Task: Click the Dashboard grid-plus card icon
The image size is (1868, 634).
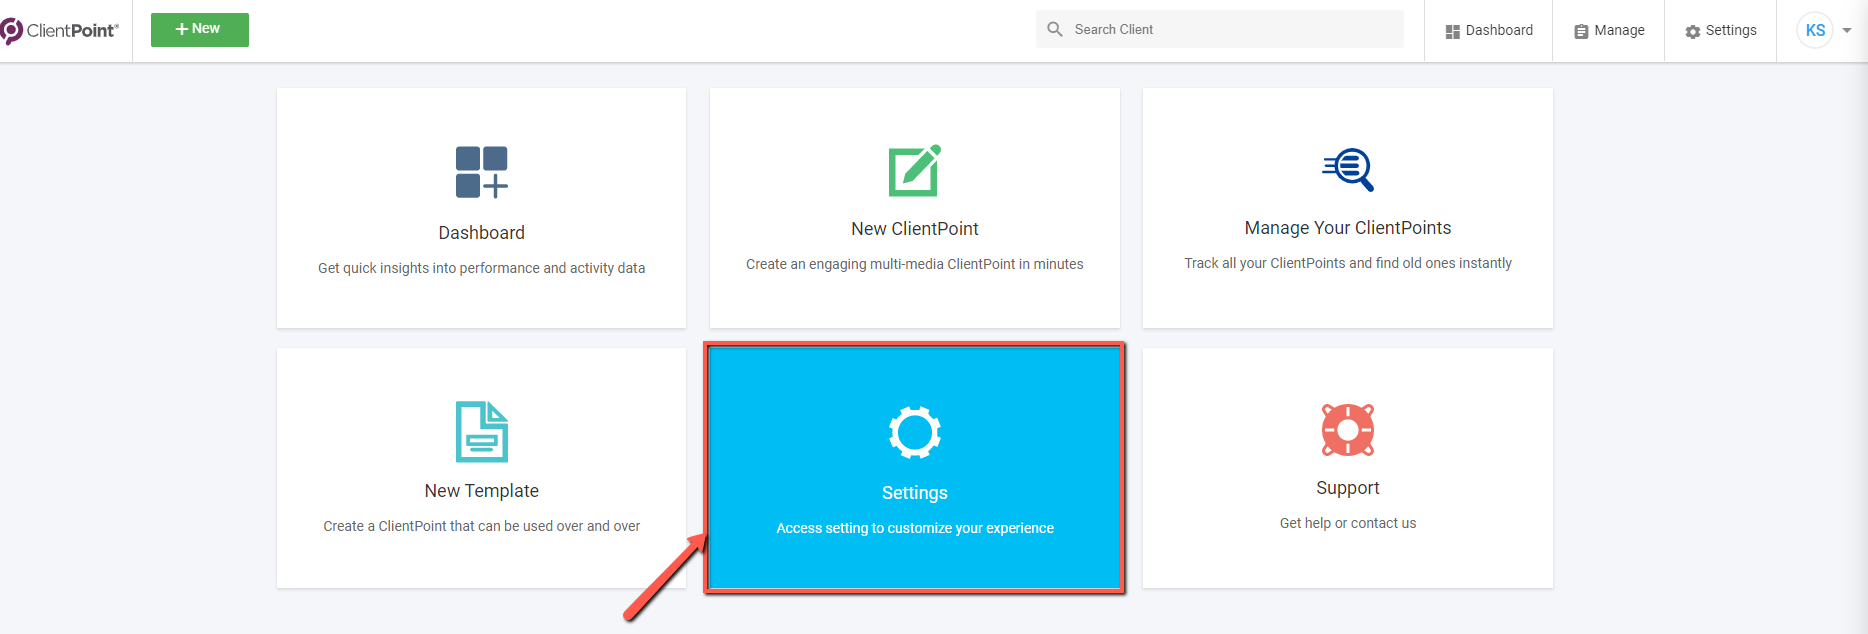Action: (x=482, y=172)
